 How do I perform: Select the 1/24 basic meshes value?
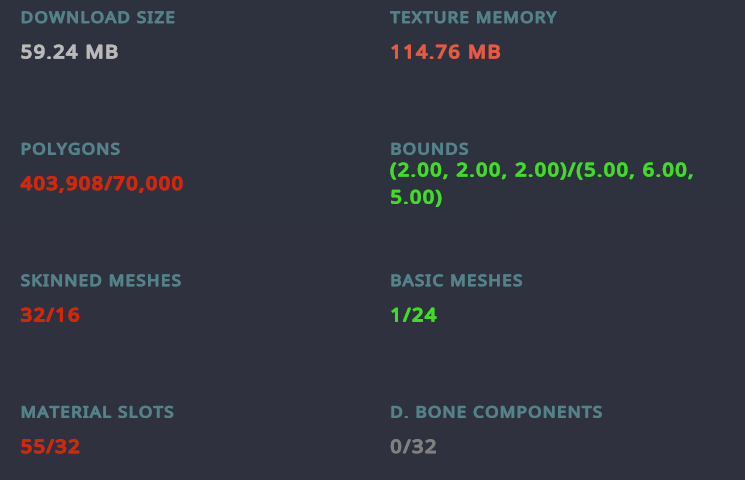click(413, 315)
